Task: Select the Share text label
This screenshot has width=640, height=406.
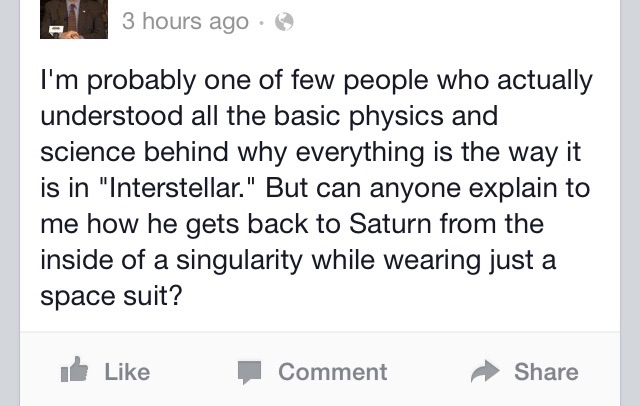Action: [x=545, y=372]
